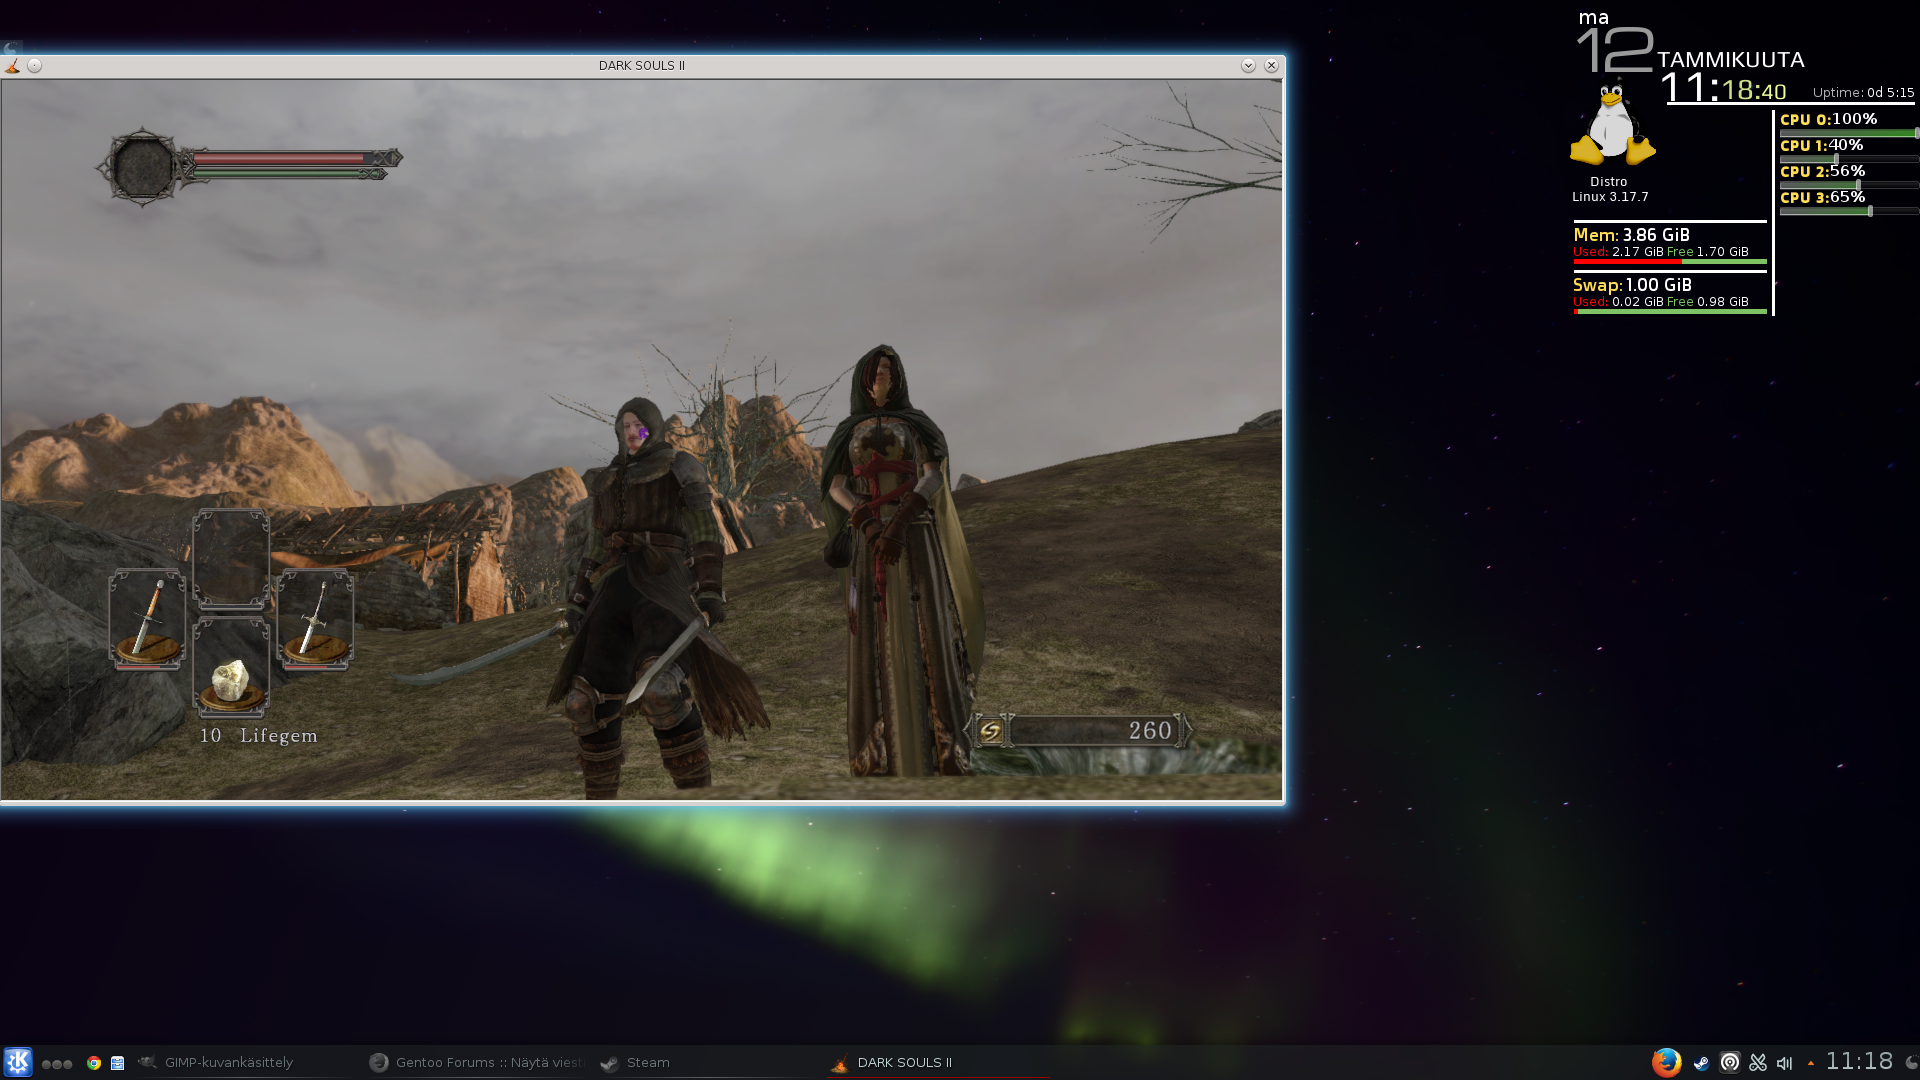Click the 'Linux 3.17.7' distro text
This screenshot has width=1920, height=1080.
(1610, 197)
